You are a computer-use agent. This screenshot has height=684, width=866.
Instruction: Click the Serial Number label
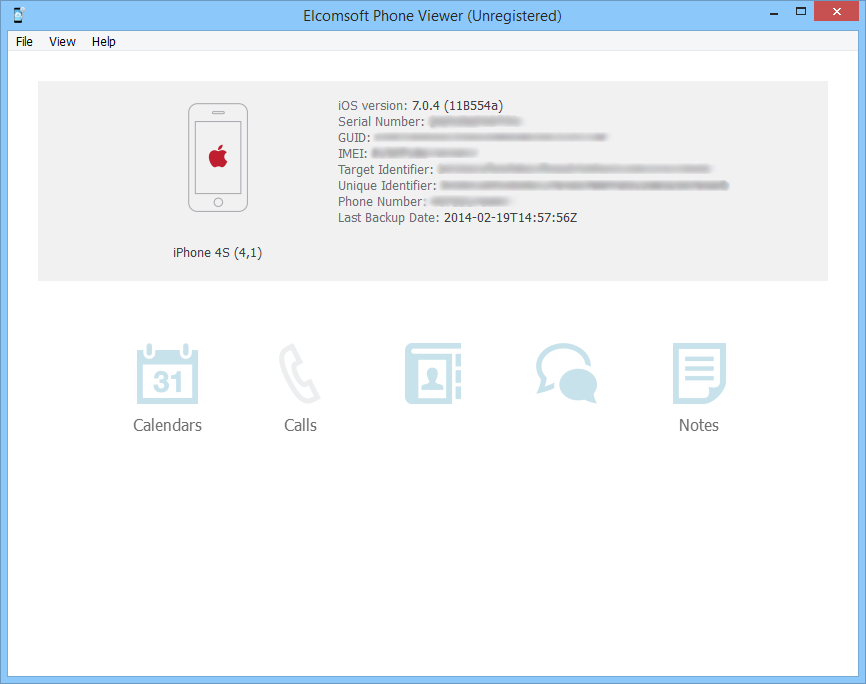coord(381,122)
